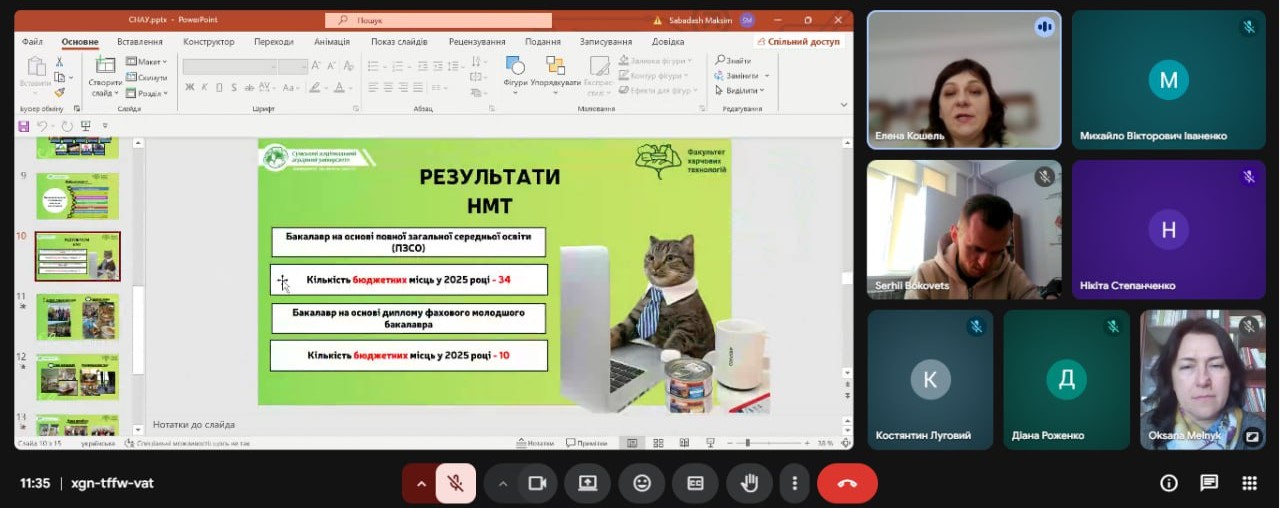Screen dimensions: 1280x508
Task: Open the activities grid icon
Action: pos(1249,483)
